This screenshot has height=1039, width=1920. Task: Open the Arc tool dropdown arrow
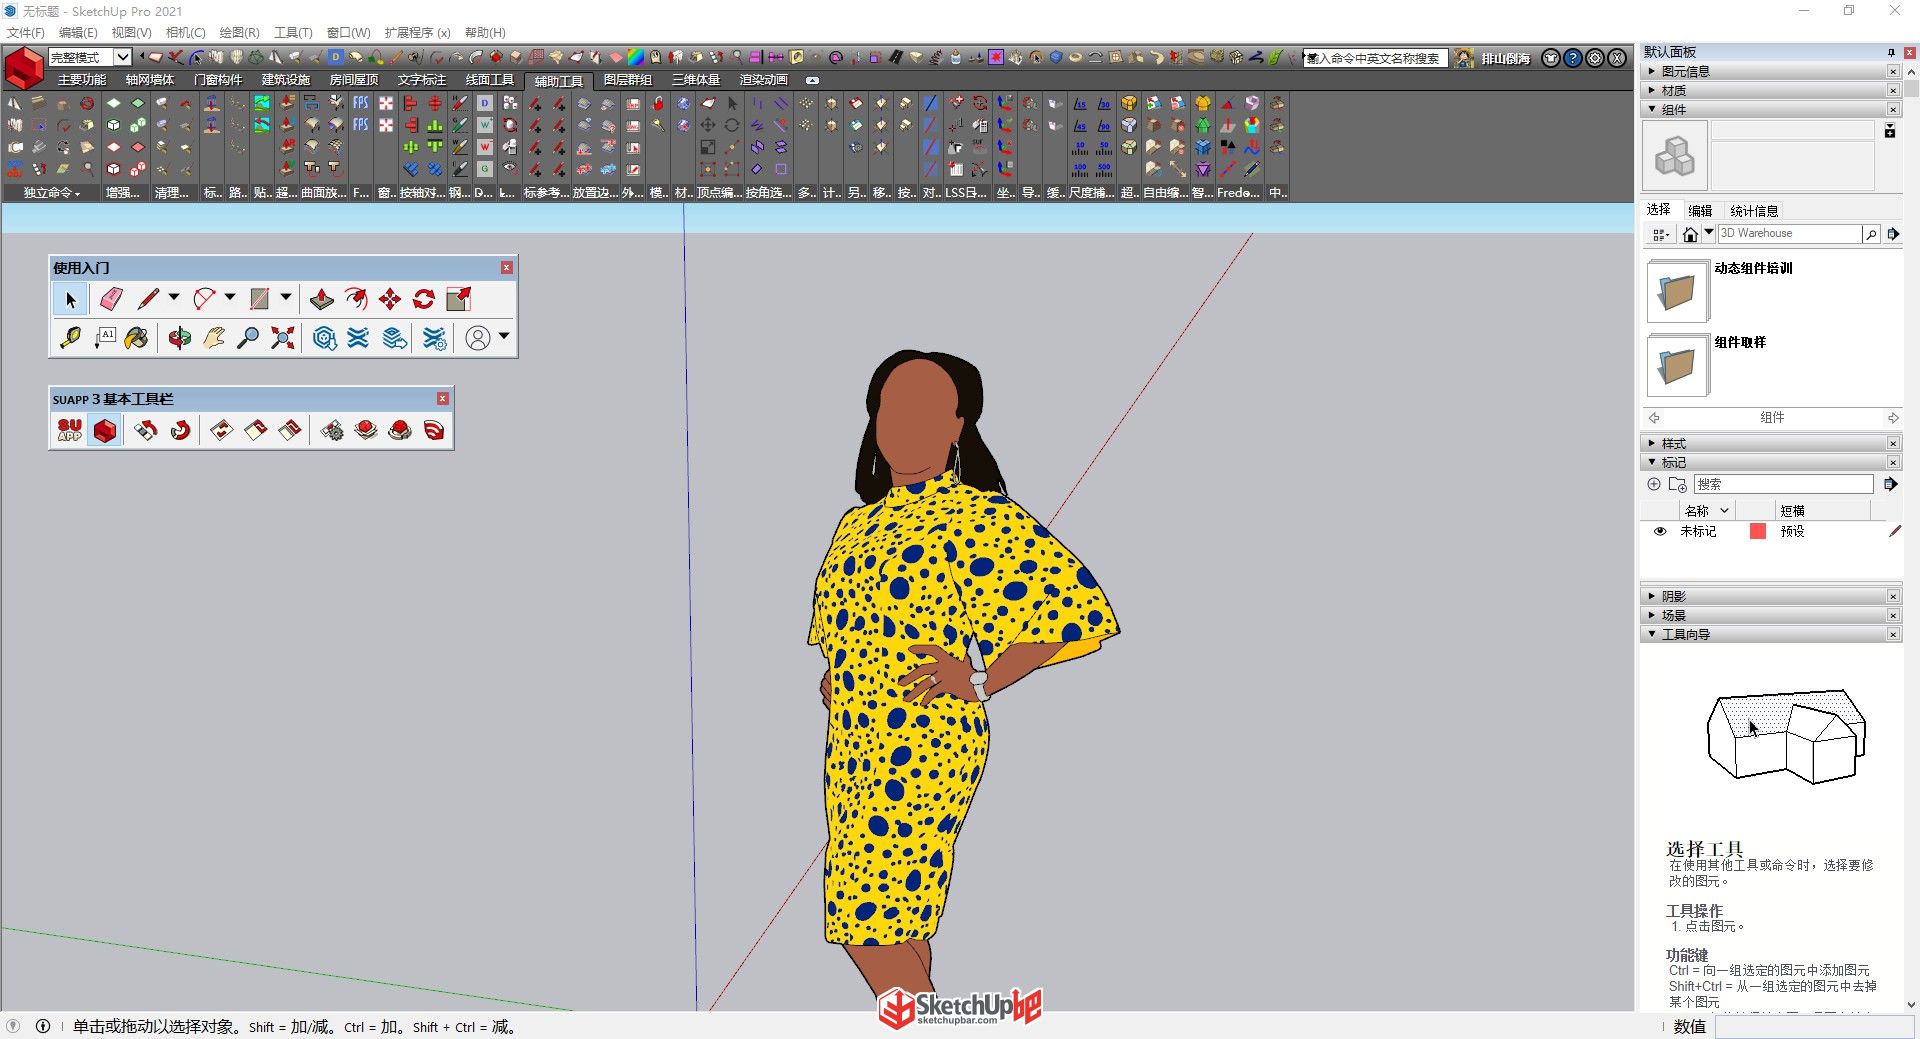coord(230,297)
